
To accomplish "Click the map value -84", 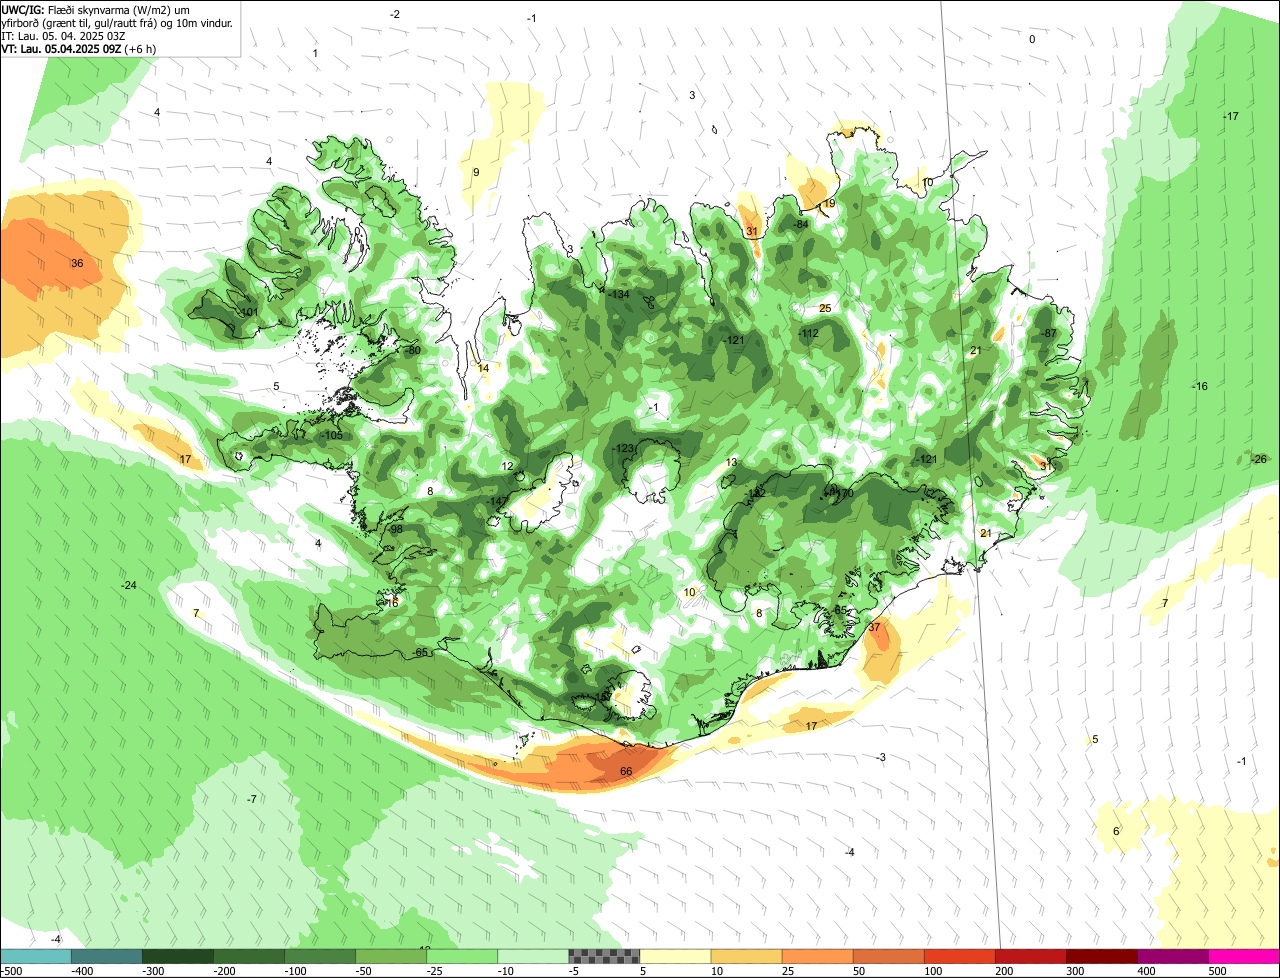I will [800, 225].
